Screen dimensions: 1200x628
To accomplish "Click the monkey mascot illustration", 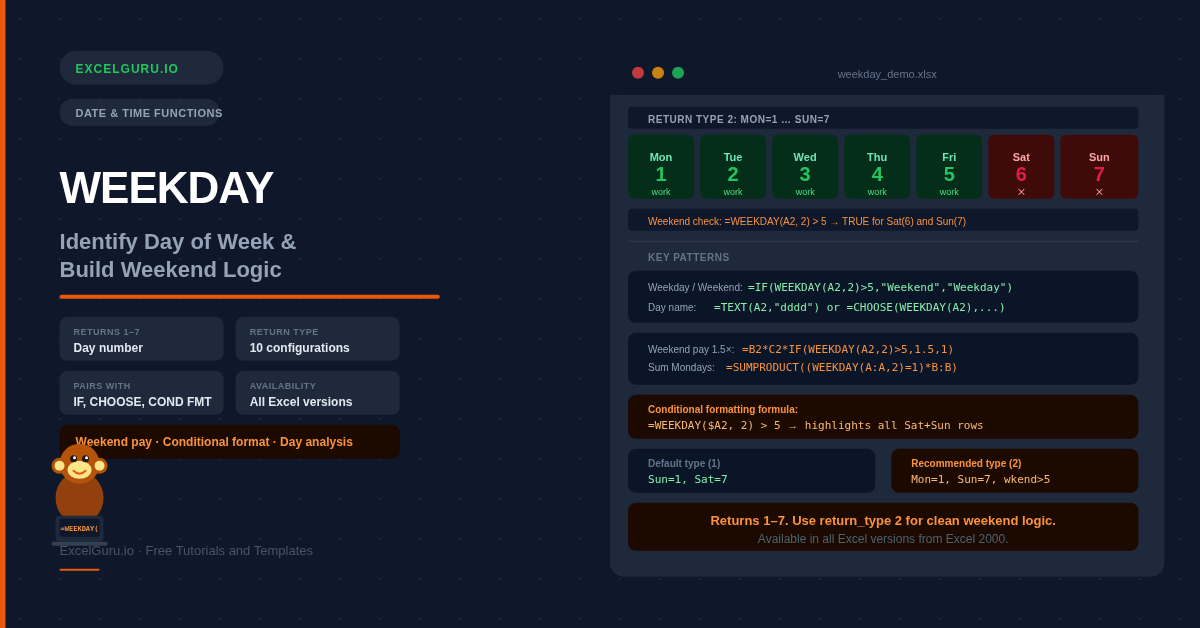I will point(79,492).
